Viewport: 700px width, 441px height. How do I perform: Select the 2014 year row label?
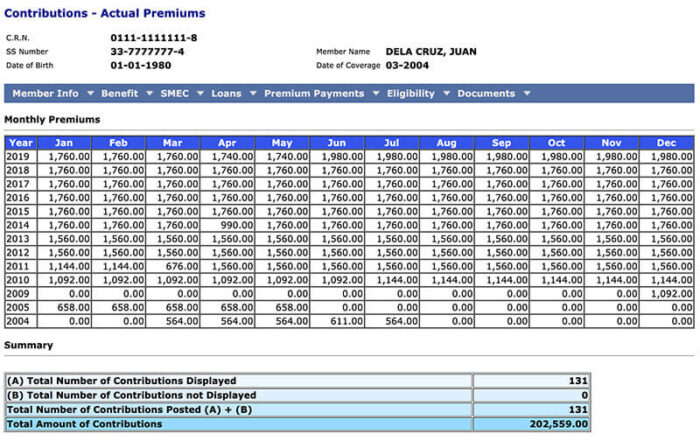coord(18,225)
